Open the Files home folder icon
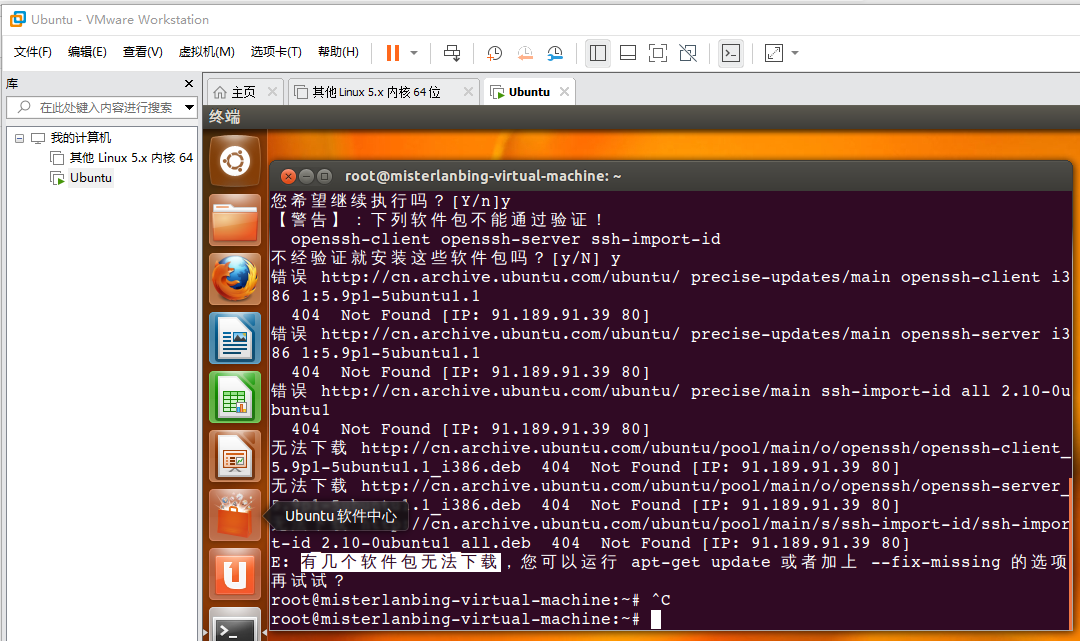1080x641 pixels. (x=234, y=219)
